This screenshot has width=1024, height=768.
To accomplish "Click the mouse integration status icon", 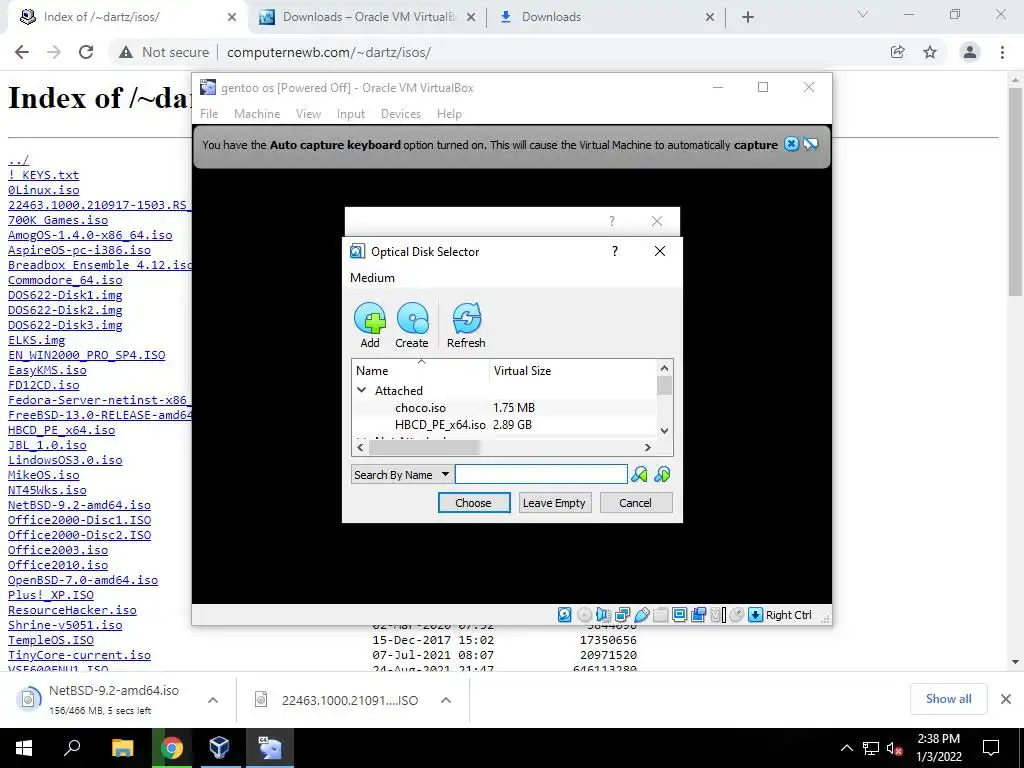I will [x=737, y=615].
